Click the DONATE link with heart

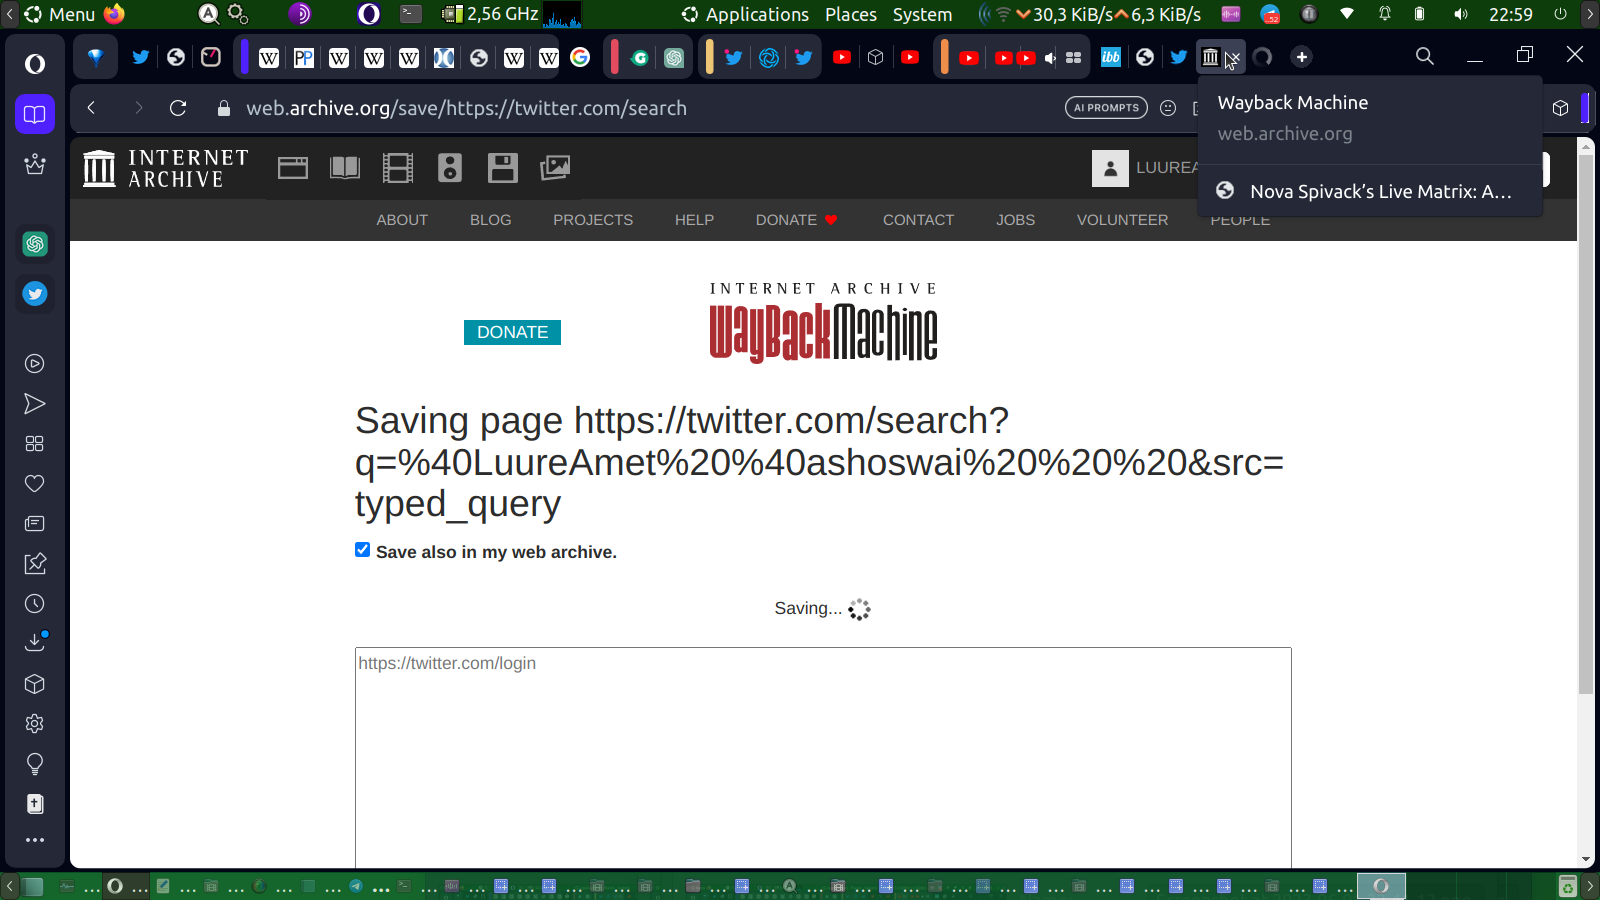click(797, 220)
